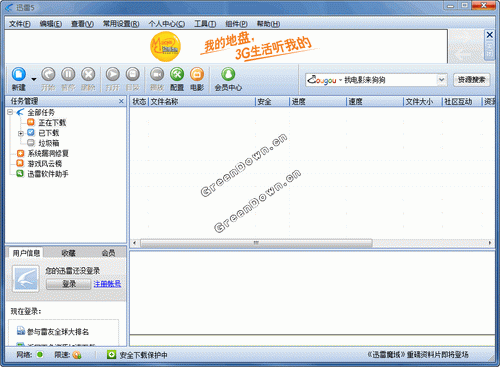Click the 注册帐号 register link
This screenshot has height=367, width=500.
pos(107,284)
